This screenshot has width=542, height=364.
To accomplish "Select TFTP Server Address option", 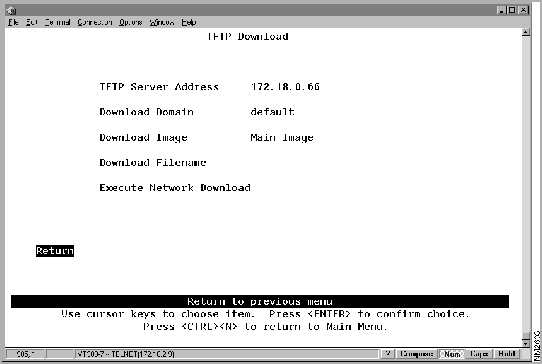I will tap(159, 86).
